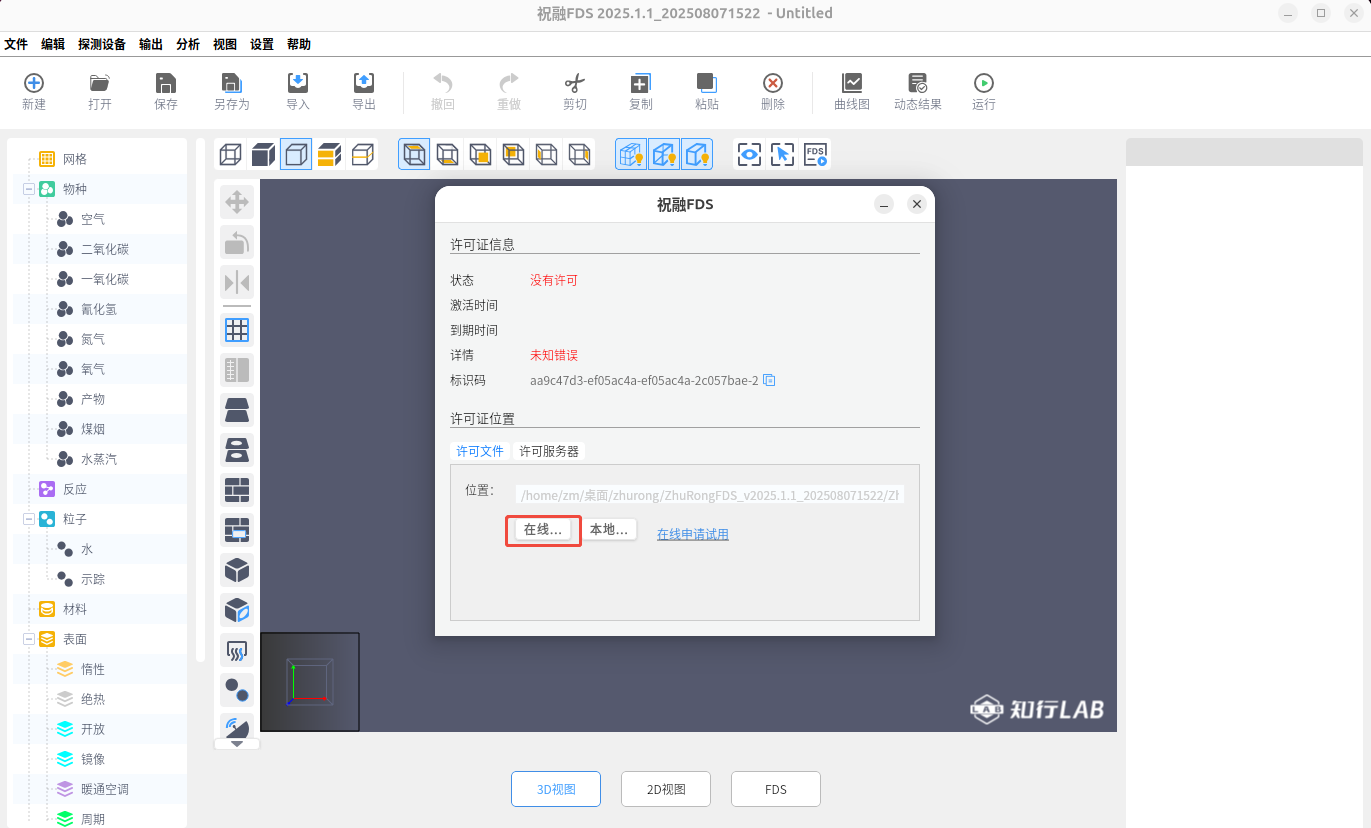Save the project using 保存
1371x828 pixels.
click(166, 83)
